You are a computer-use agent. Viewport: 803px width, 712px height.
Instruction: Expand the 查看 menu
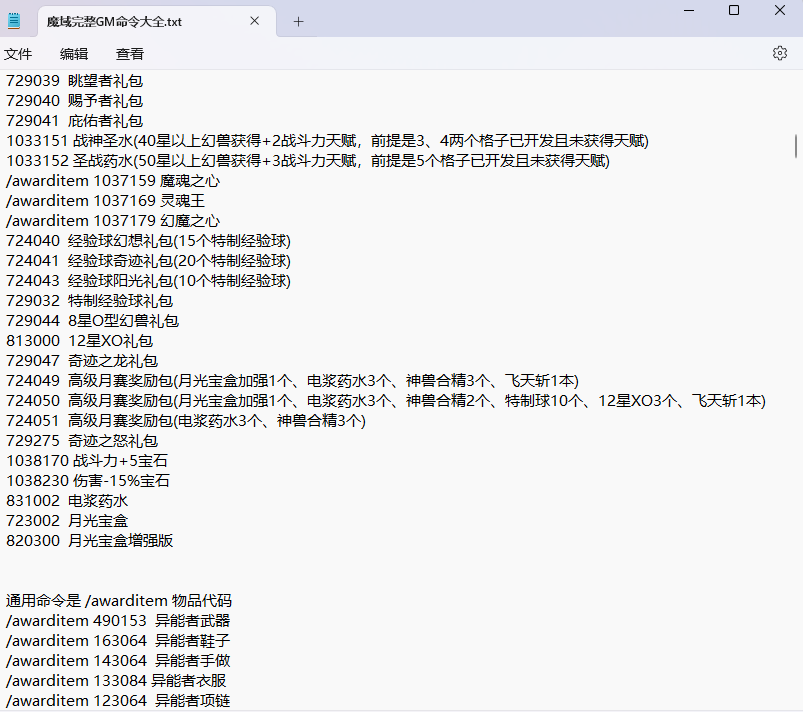click(130, 54)
